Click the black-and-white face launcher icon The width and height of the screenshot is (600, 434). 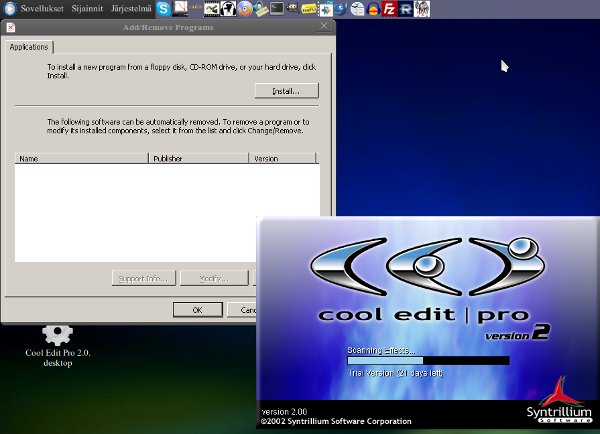pos(228,8)
